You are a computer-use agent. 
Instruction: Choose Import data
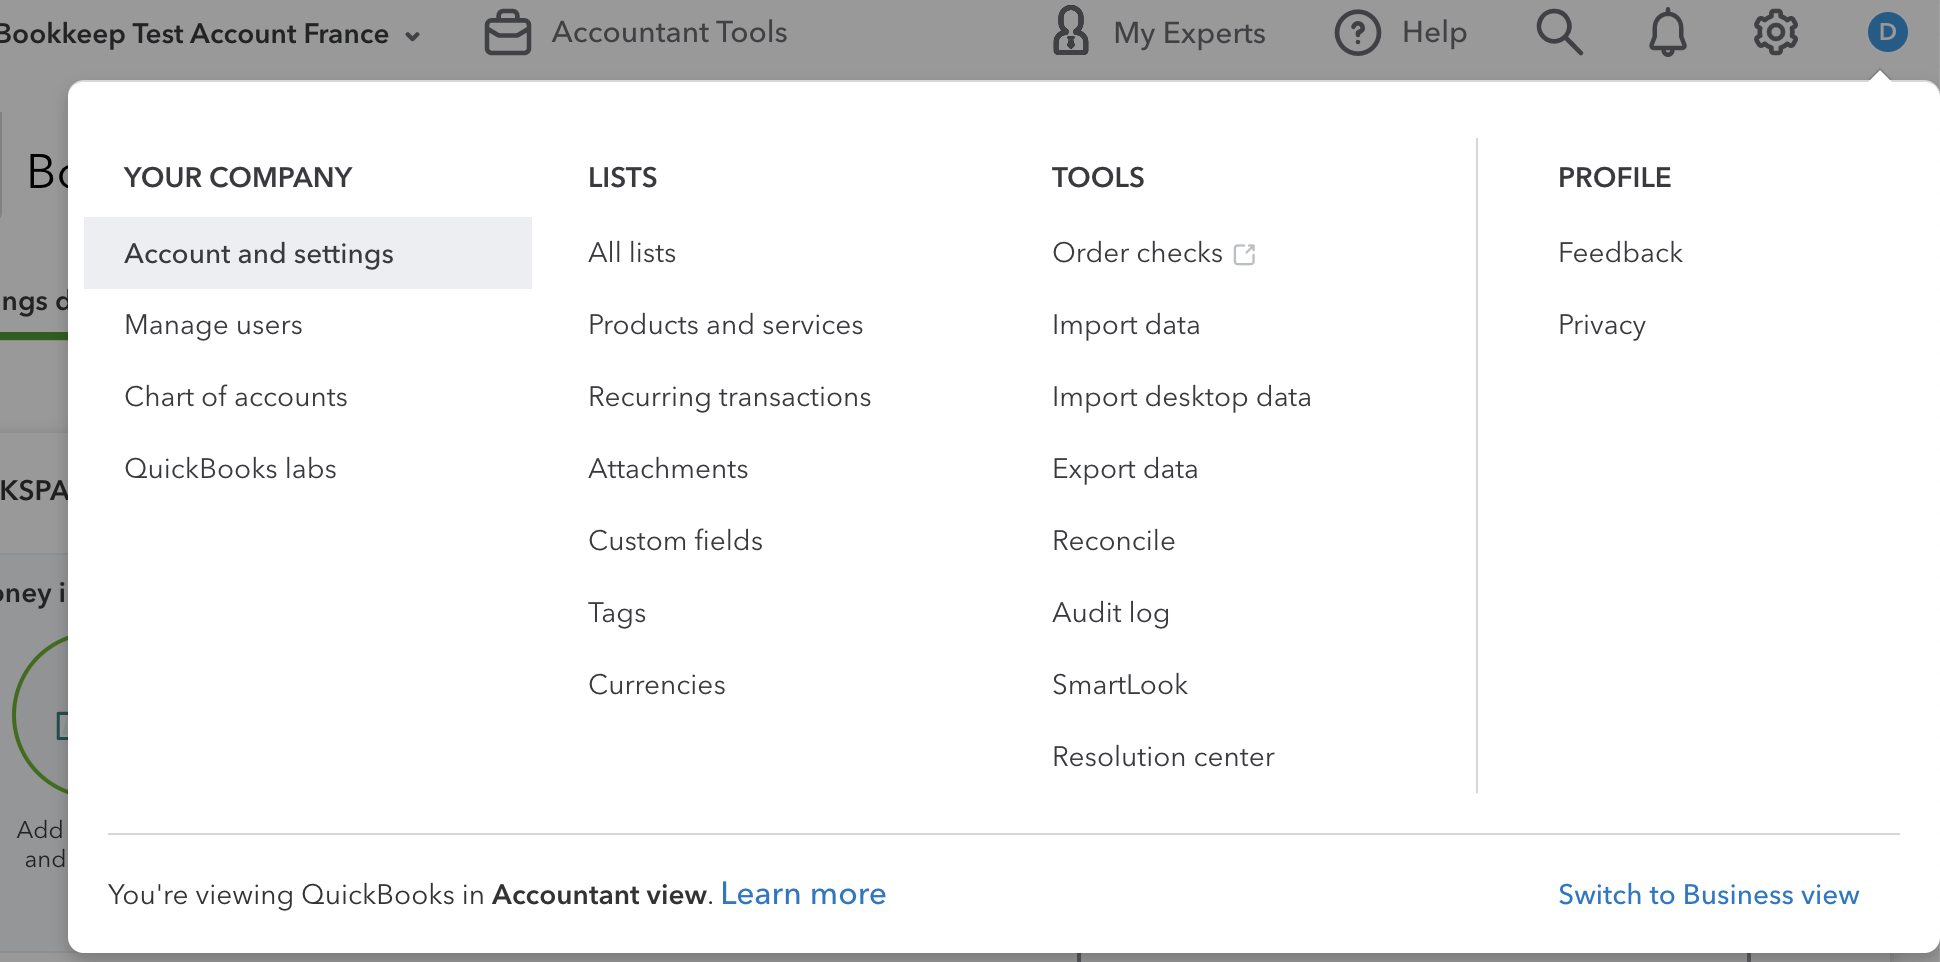[1126, 325]
